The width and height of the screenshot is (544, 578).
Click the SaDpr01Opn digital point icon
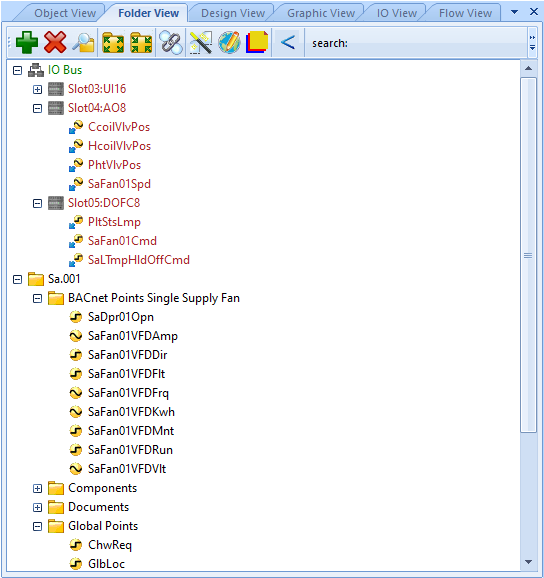point(76,317)
